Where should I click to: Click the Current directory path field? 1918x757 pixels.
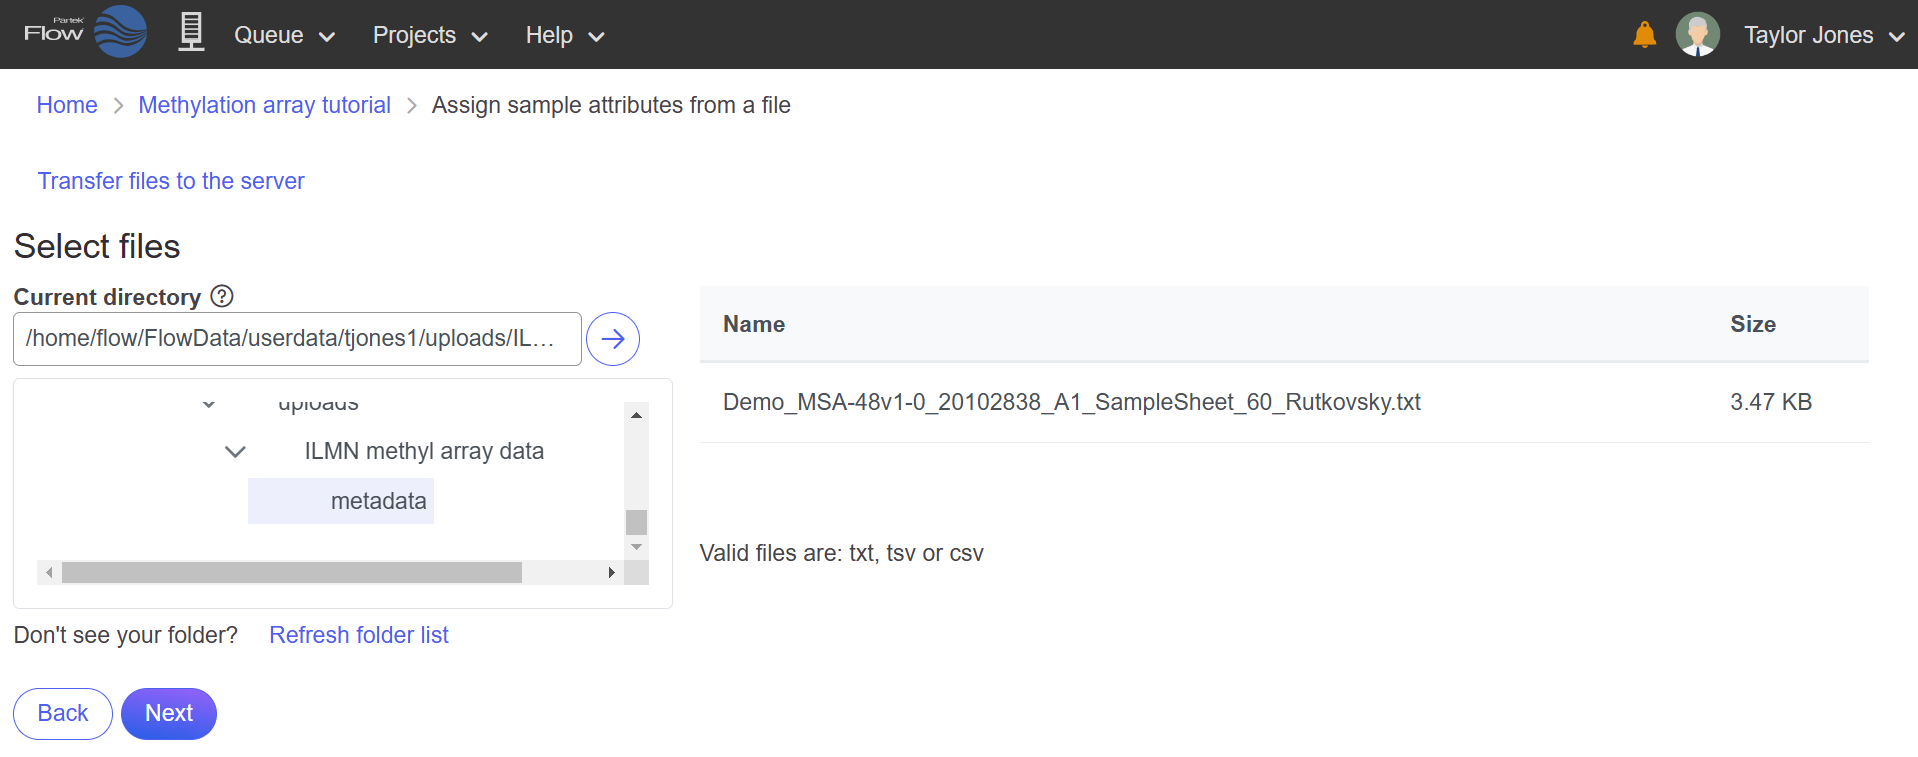tap(296, 339)
